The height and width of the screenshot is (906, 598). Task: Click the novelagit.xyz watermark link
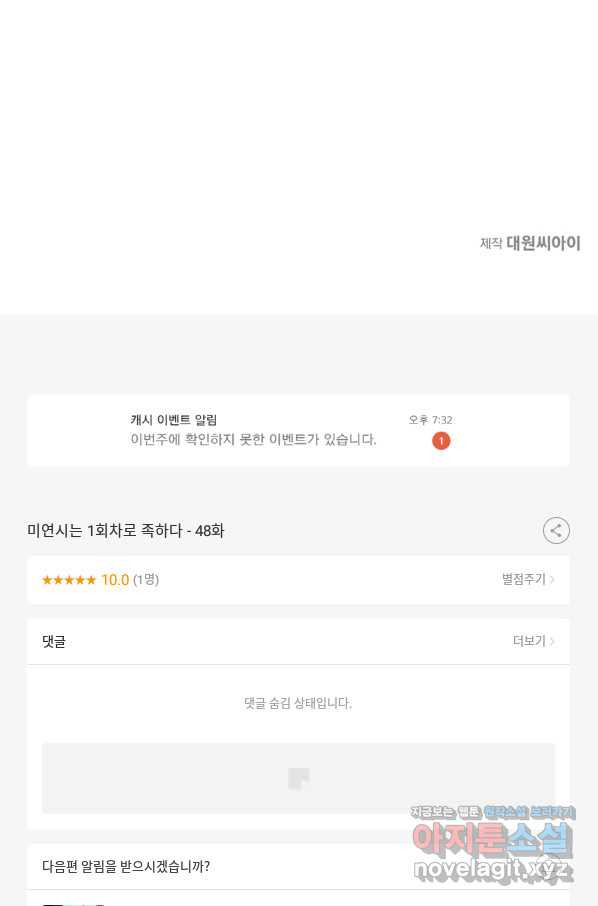click(x=493, y=870)
